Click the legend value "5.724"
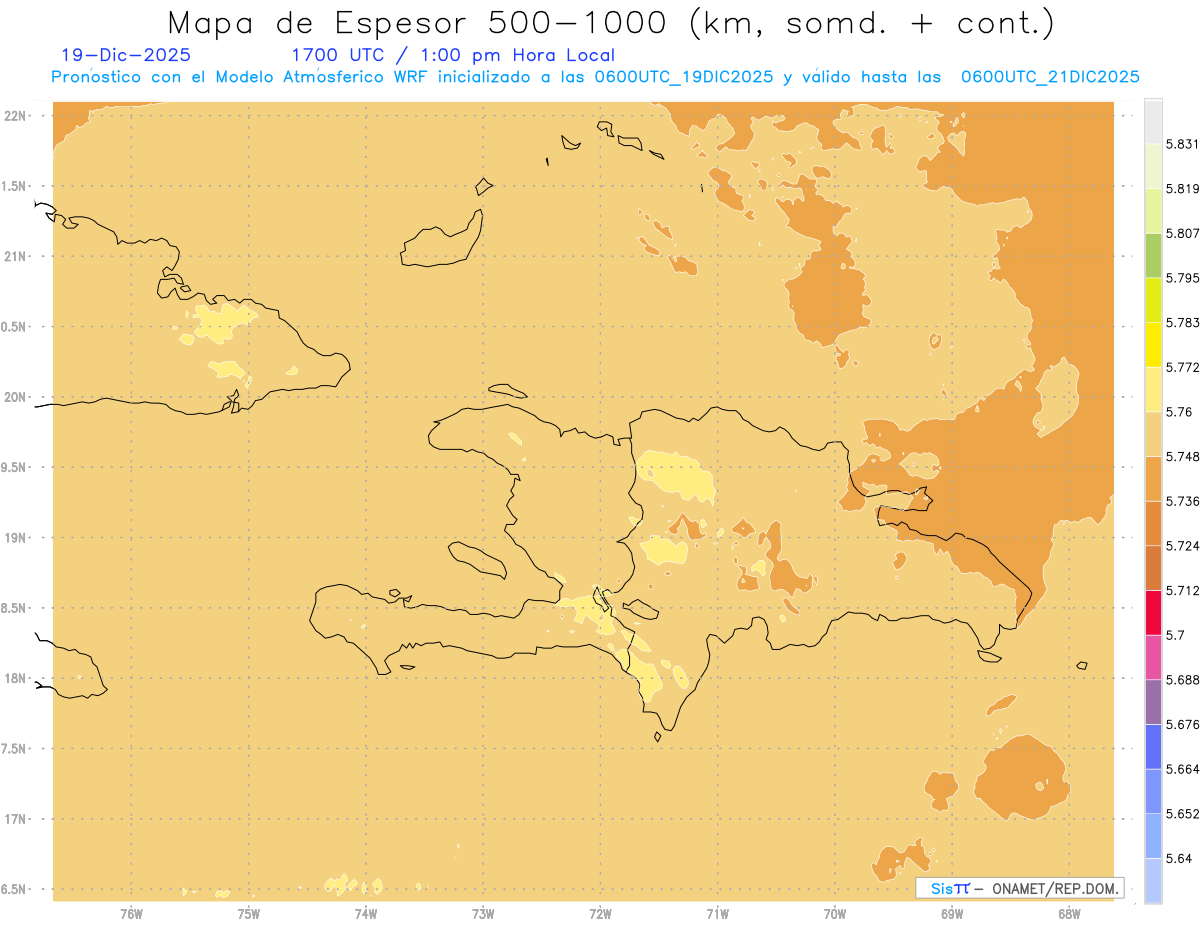This screenshot has height=927, width=1200. [1182, 546]
